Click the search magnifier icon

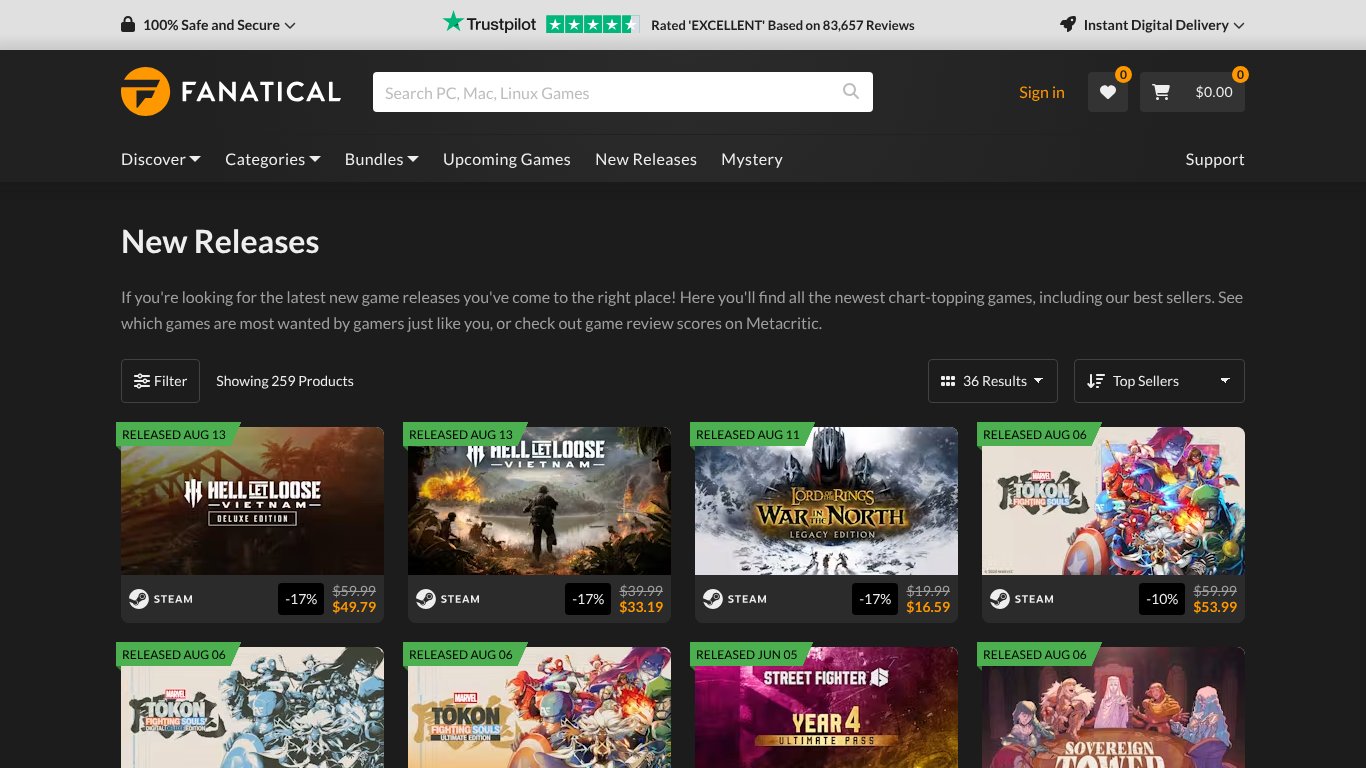pos(851,92)
